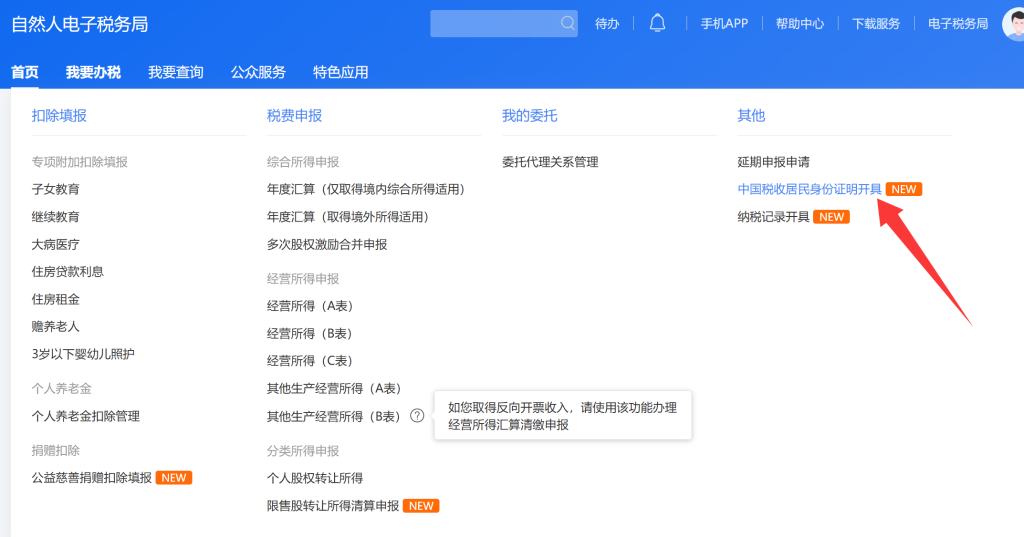1024x537 pixels.
Task: Click the question mark help icon
Action: click(417, 416)
